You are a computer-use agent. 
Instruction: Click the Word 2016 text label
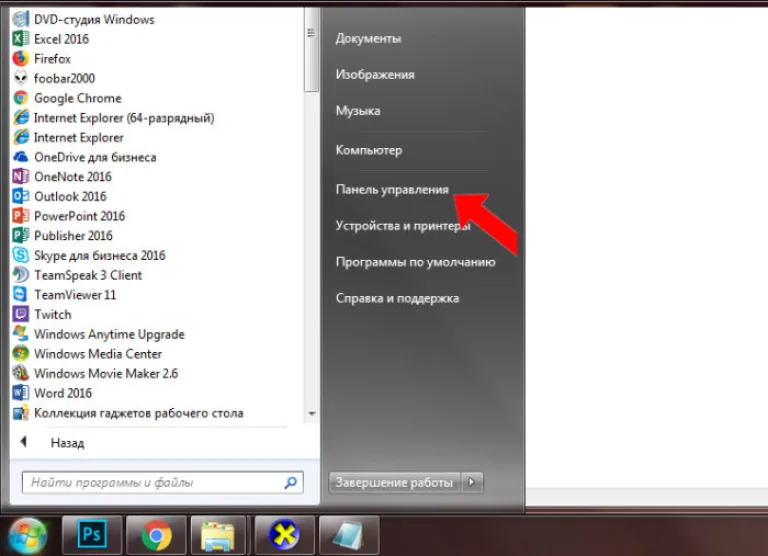pos(63,393)
